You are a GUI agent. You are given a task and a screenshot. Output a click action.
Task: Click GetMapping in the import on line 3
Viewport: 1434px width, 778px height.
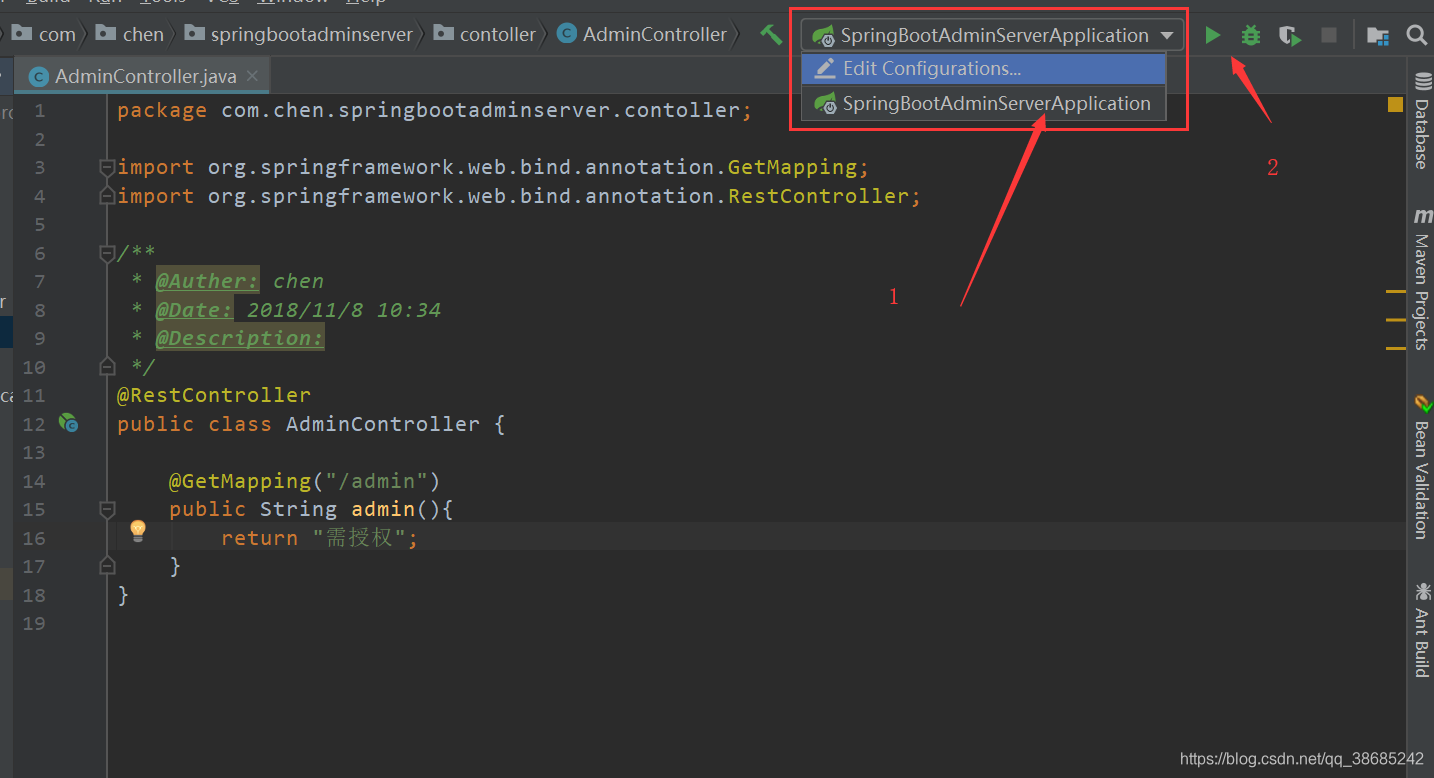point(792,167)
